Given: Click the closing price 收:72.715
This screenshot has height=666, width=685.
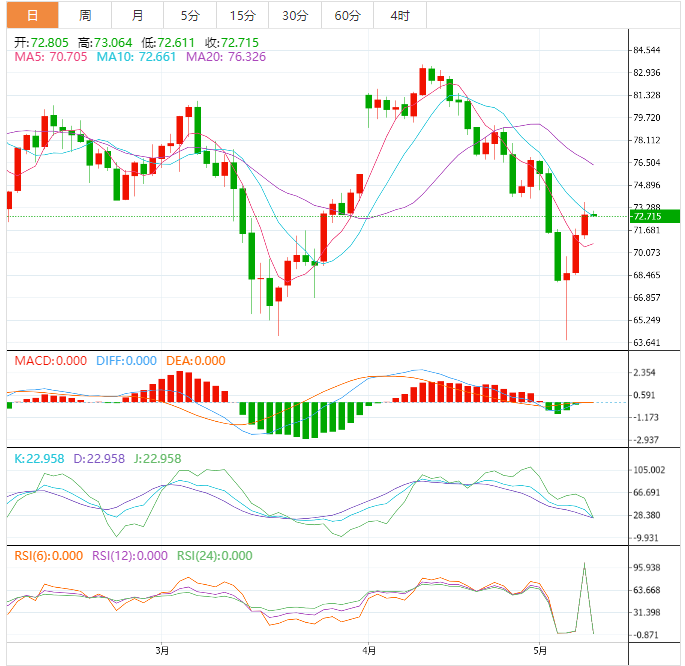Looking at the screenshot, I should [x=232, y=43].
